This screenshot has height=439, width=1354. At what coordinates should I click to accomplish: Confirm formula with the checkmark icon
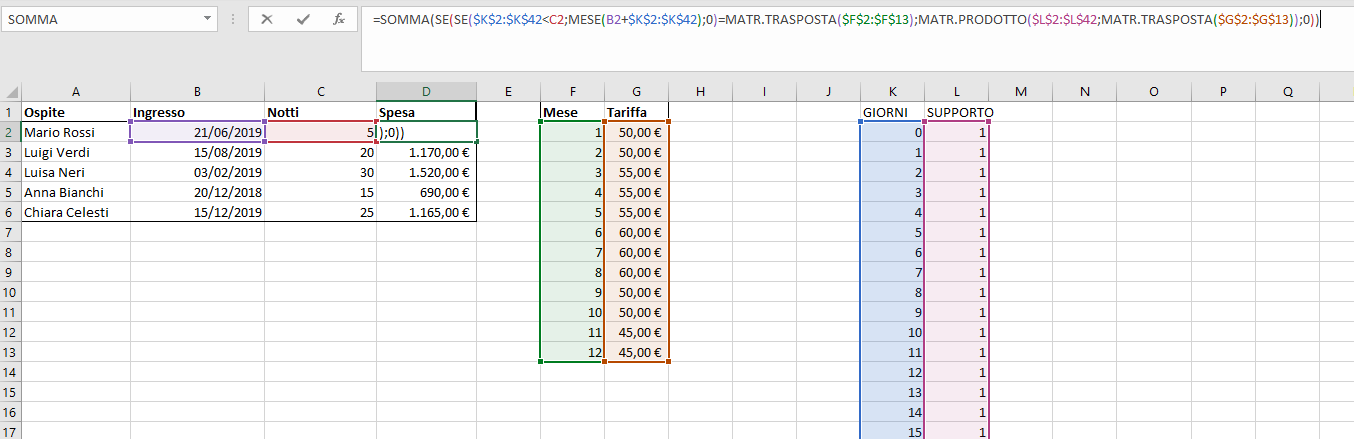click(303, 19)
